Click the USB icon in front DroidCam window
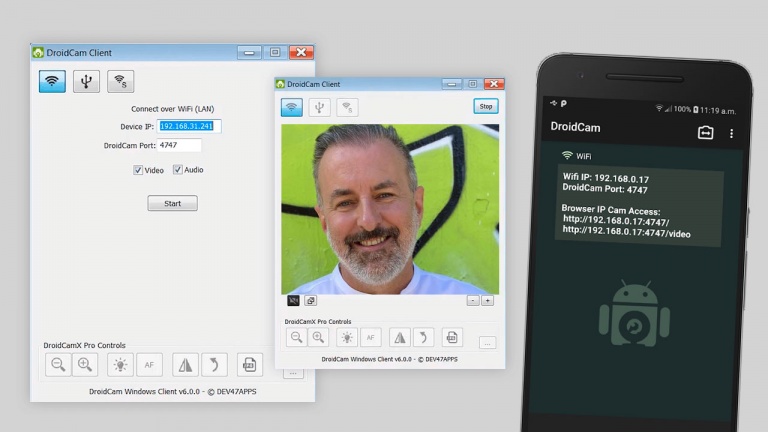Image resolution: width=768 pixels, height=432 pixels. click(319, 107)
